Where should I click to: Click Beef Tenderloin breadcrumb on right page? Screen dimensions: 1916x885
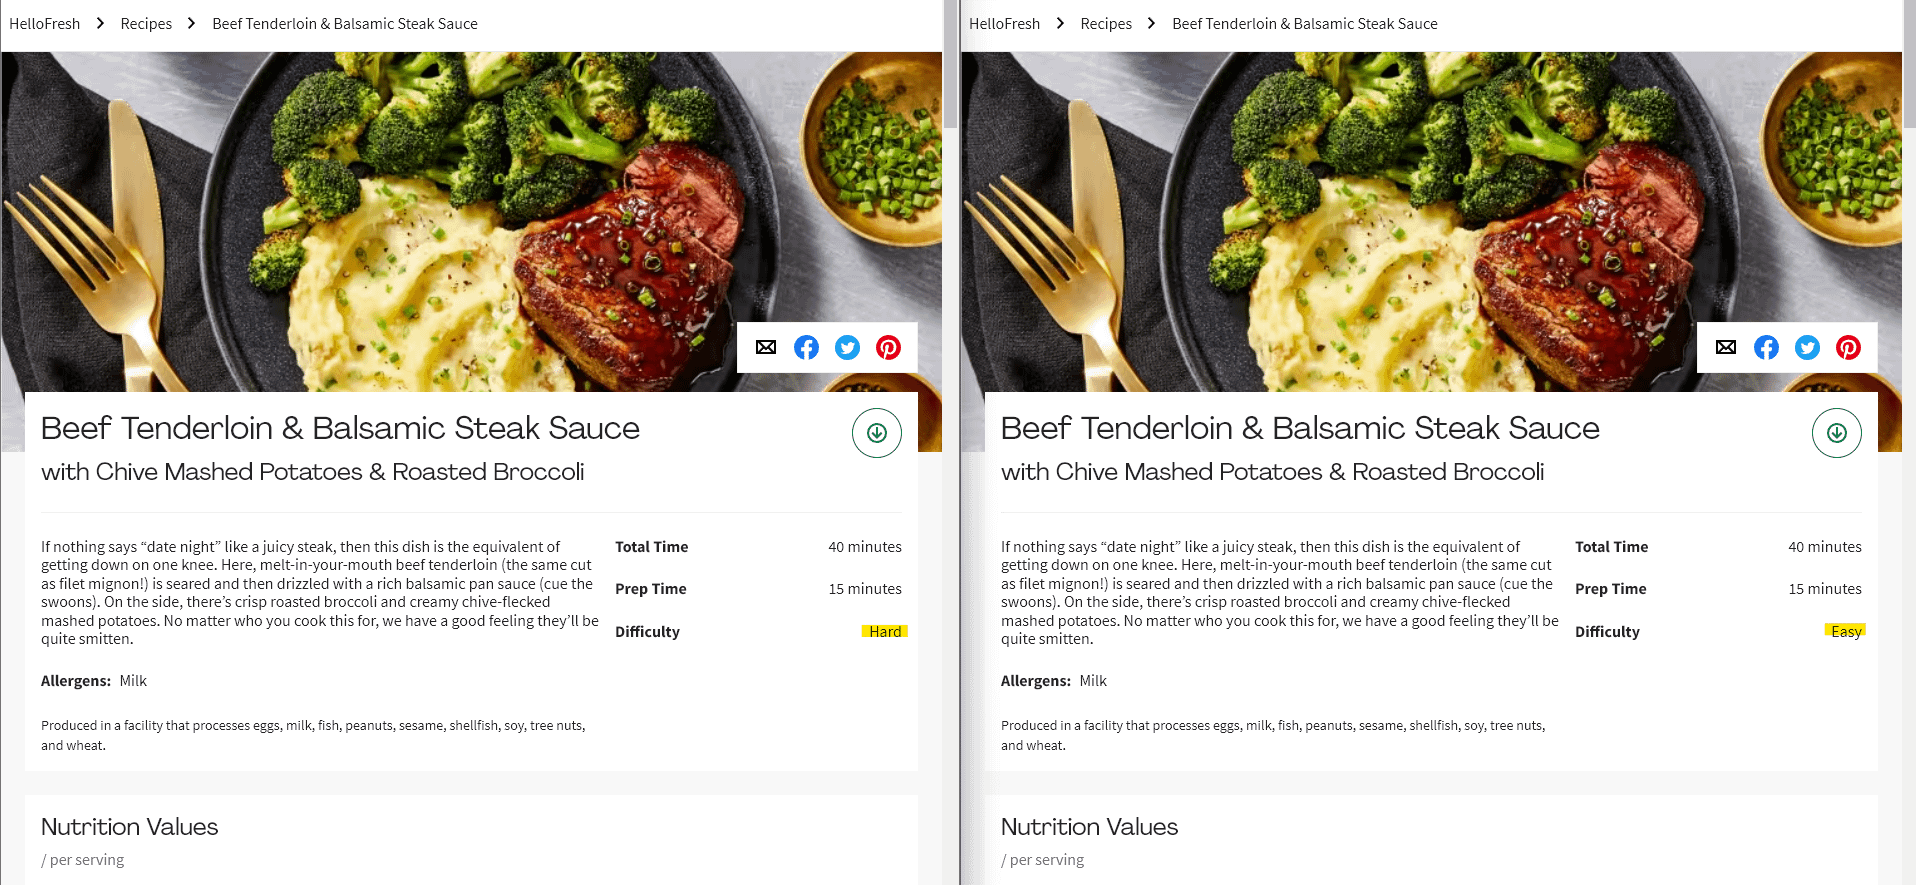1304,24
